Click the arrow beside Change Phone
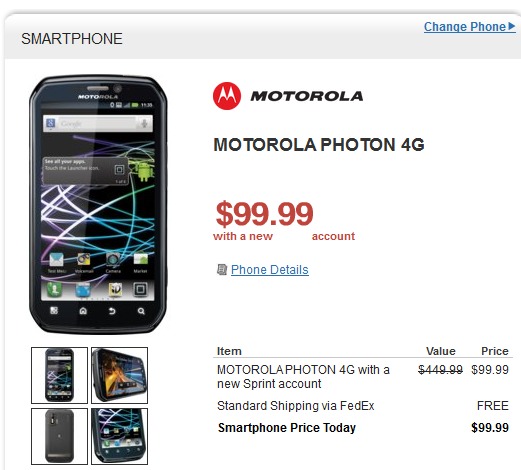The height and width of the screenshot is (470, 521). [x=512, y=26]
